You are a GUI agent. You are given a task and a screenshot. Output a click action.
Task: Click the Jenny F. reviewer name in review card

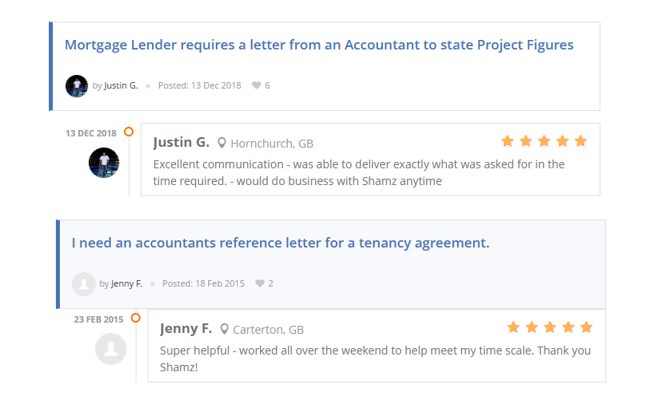[186, 328]
